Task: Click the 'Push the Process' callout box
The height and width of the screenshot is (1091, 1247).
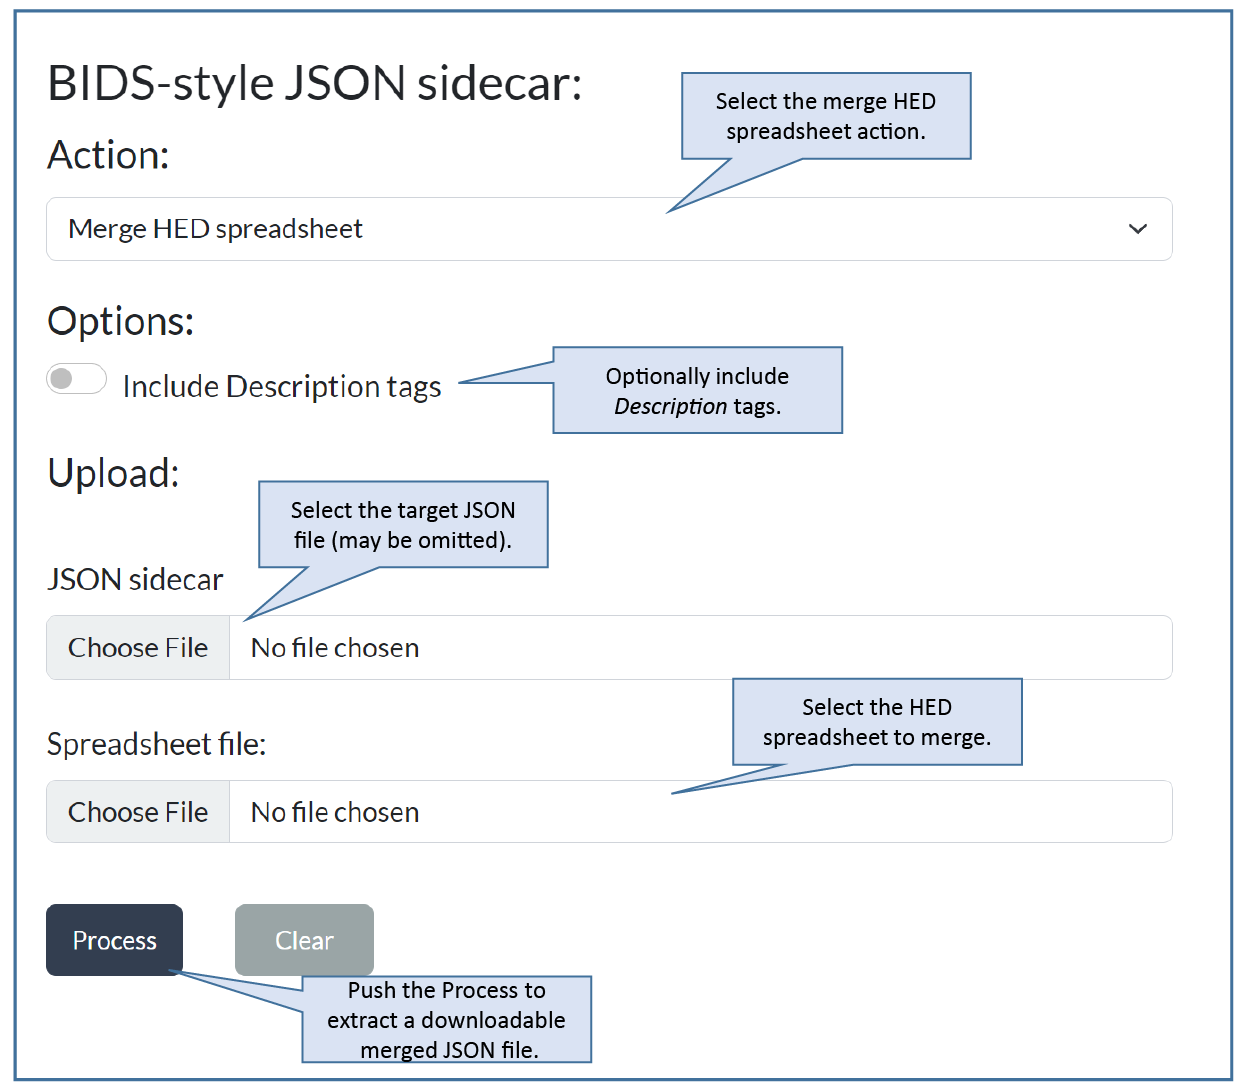Action: point(446,1019)
